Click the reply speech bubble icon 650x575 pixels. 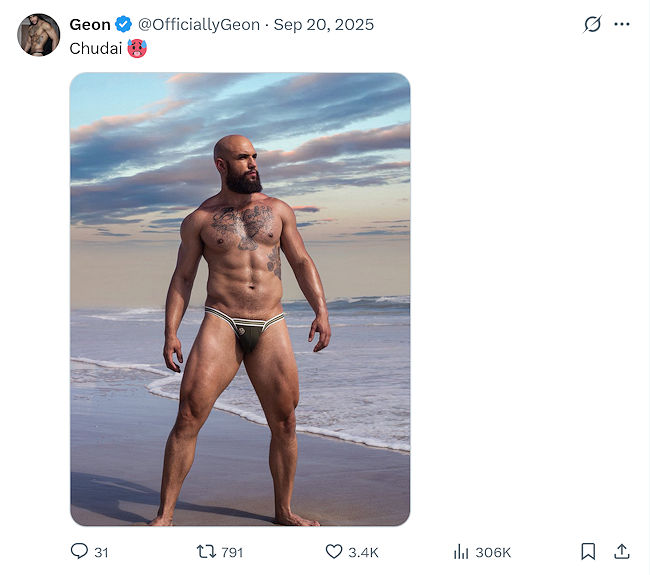[x=79, y=551]
